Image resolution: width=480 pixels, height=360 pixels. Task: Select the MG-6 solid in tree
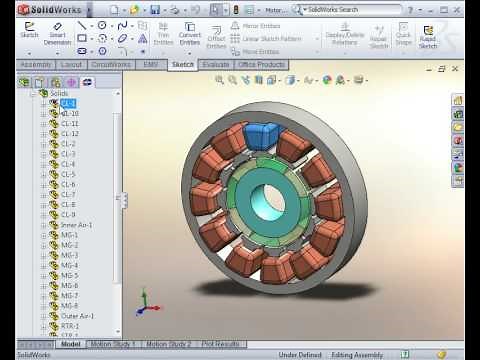pyautogui.click(x=70, y=286)
